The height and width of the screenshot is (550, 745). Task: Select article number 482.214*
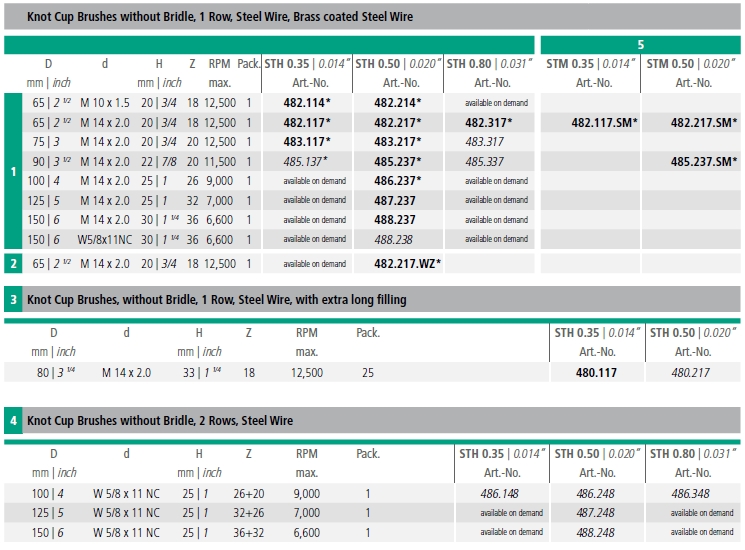coord(398,103)
